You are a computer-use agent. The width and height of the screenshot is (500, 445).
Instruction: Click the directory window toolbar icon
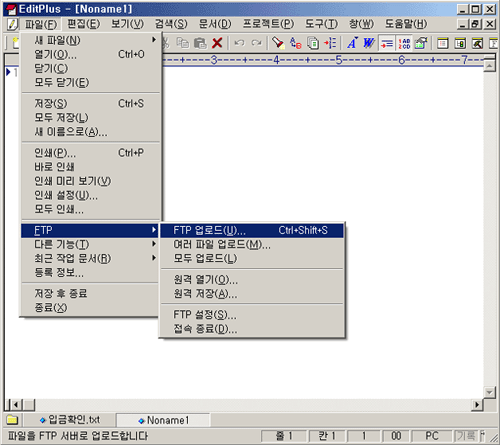[x=460, y=43]
